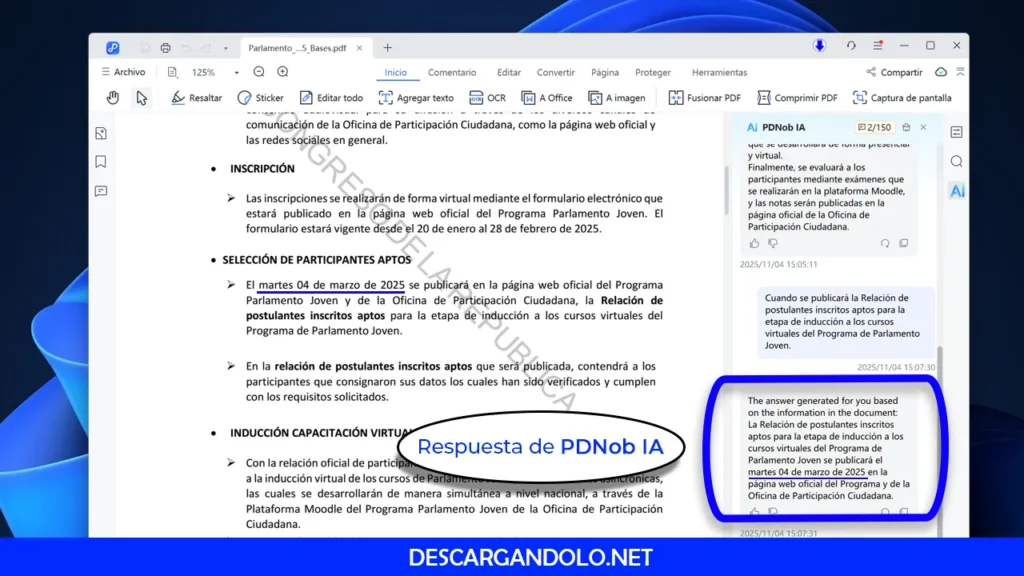Image resolution: width=1024 pixels, height=576 pixels.
Task: Give thumbs up to PDNob IA answer
Action: click(753, 512)
